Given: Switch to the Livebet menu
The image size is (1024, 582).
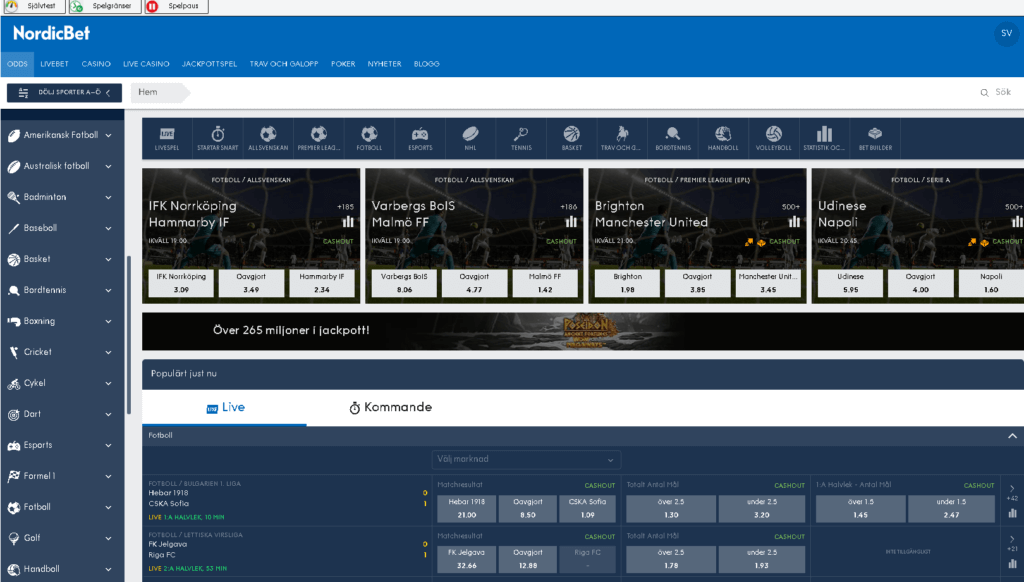Looking at the screenshot, I should (54, 64).
